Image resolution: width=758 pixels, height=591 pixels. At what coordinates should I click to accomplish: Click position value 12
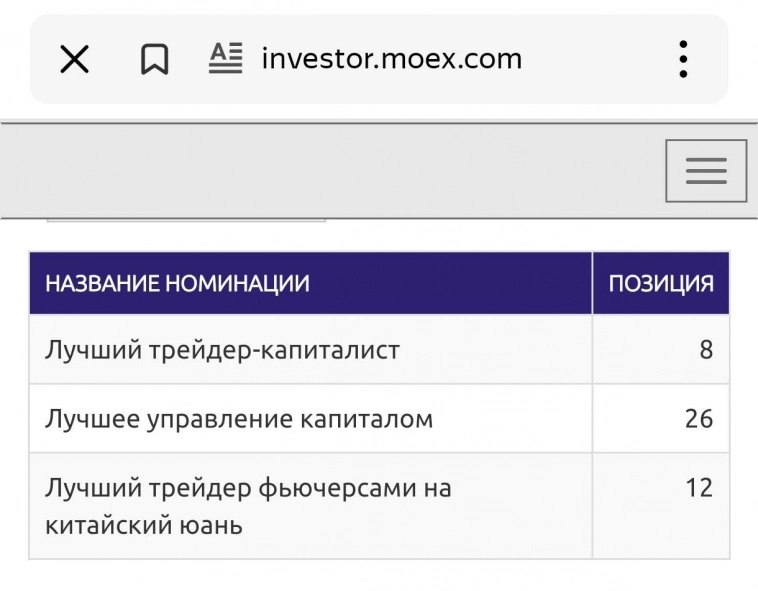click(699, 488)
